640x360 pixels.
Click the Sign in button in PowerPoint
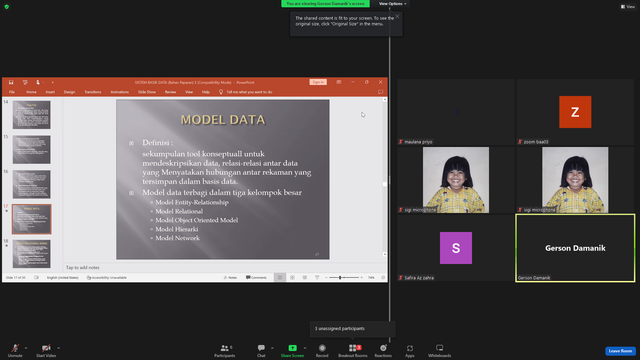click(318, 82)
